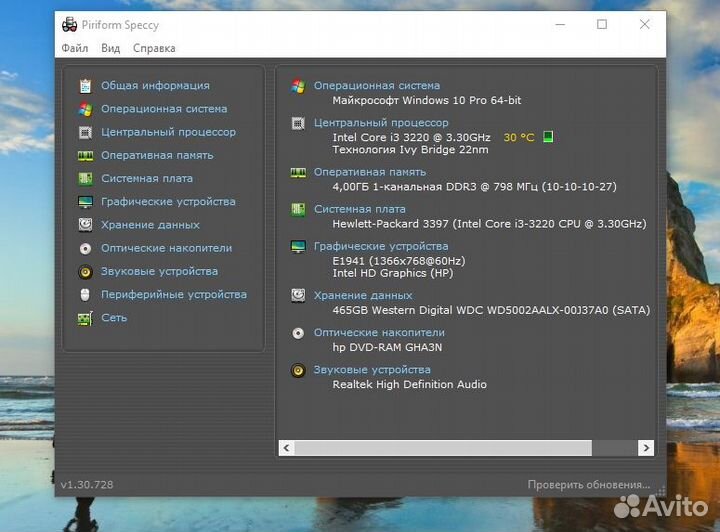
Task: Click Intel HD Graphics (HP) text
Action: click(393, 273)
